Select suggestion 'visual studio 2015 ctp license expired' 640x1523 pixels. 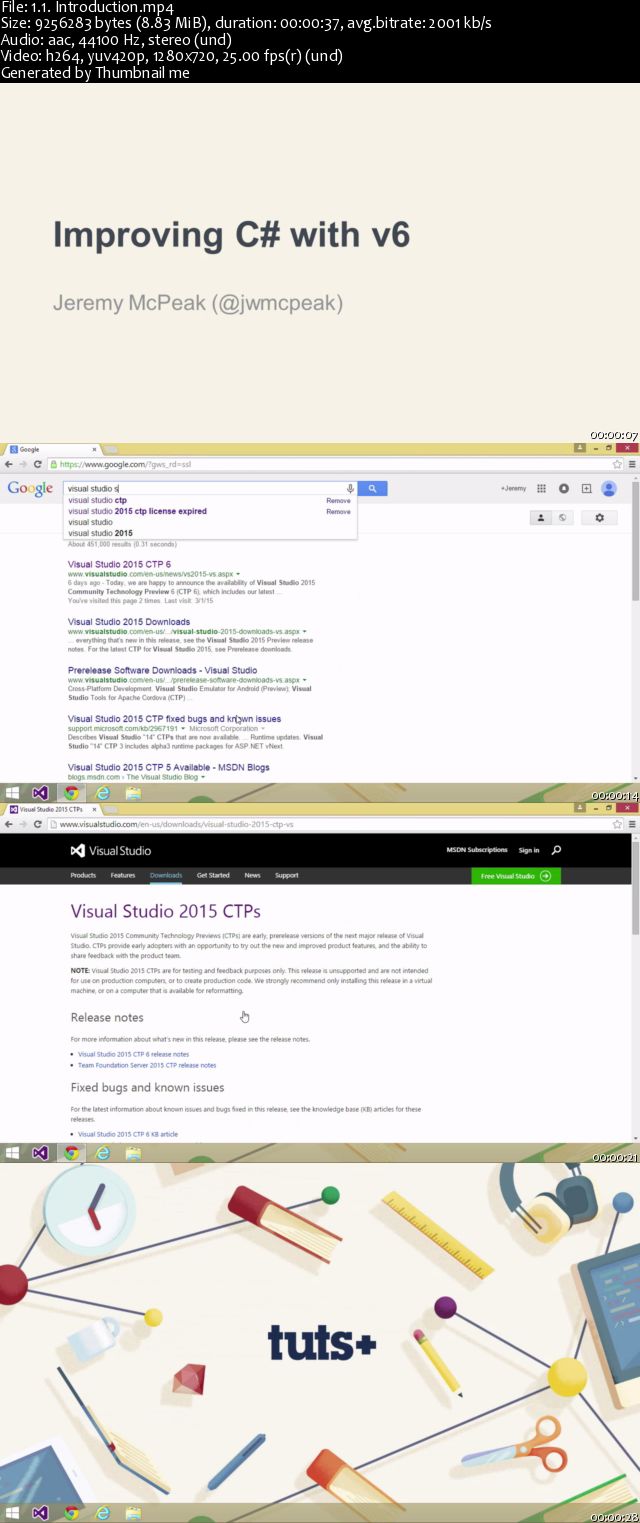tap(137, 511)
